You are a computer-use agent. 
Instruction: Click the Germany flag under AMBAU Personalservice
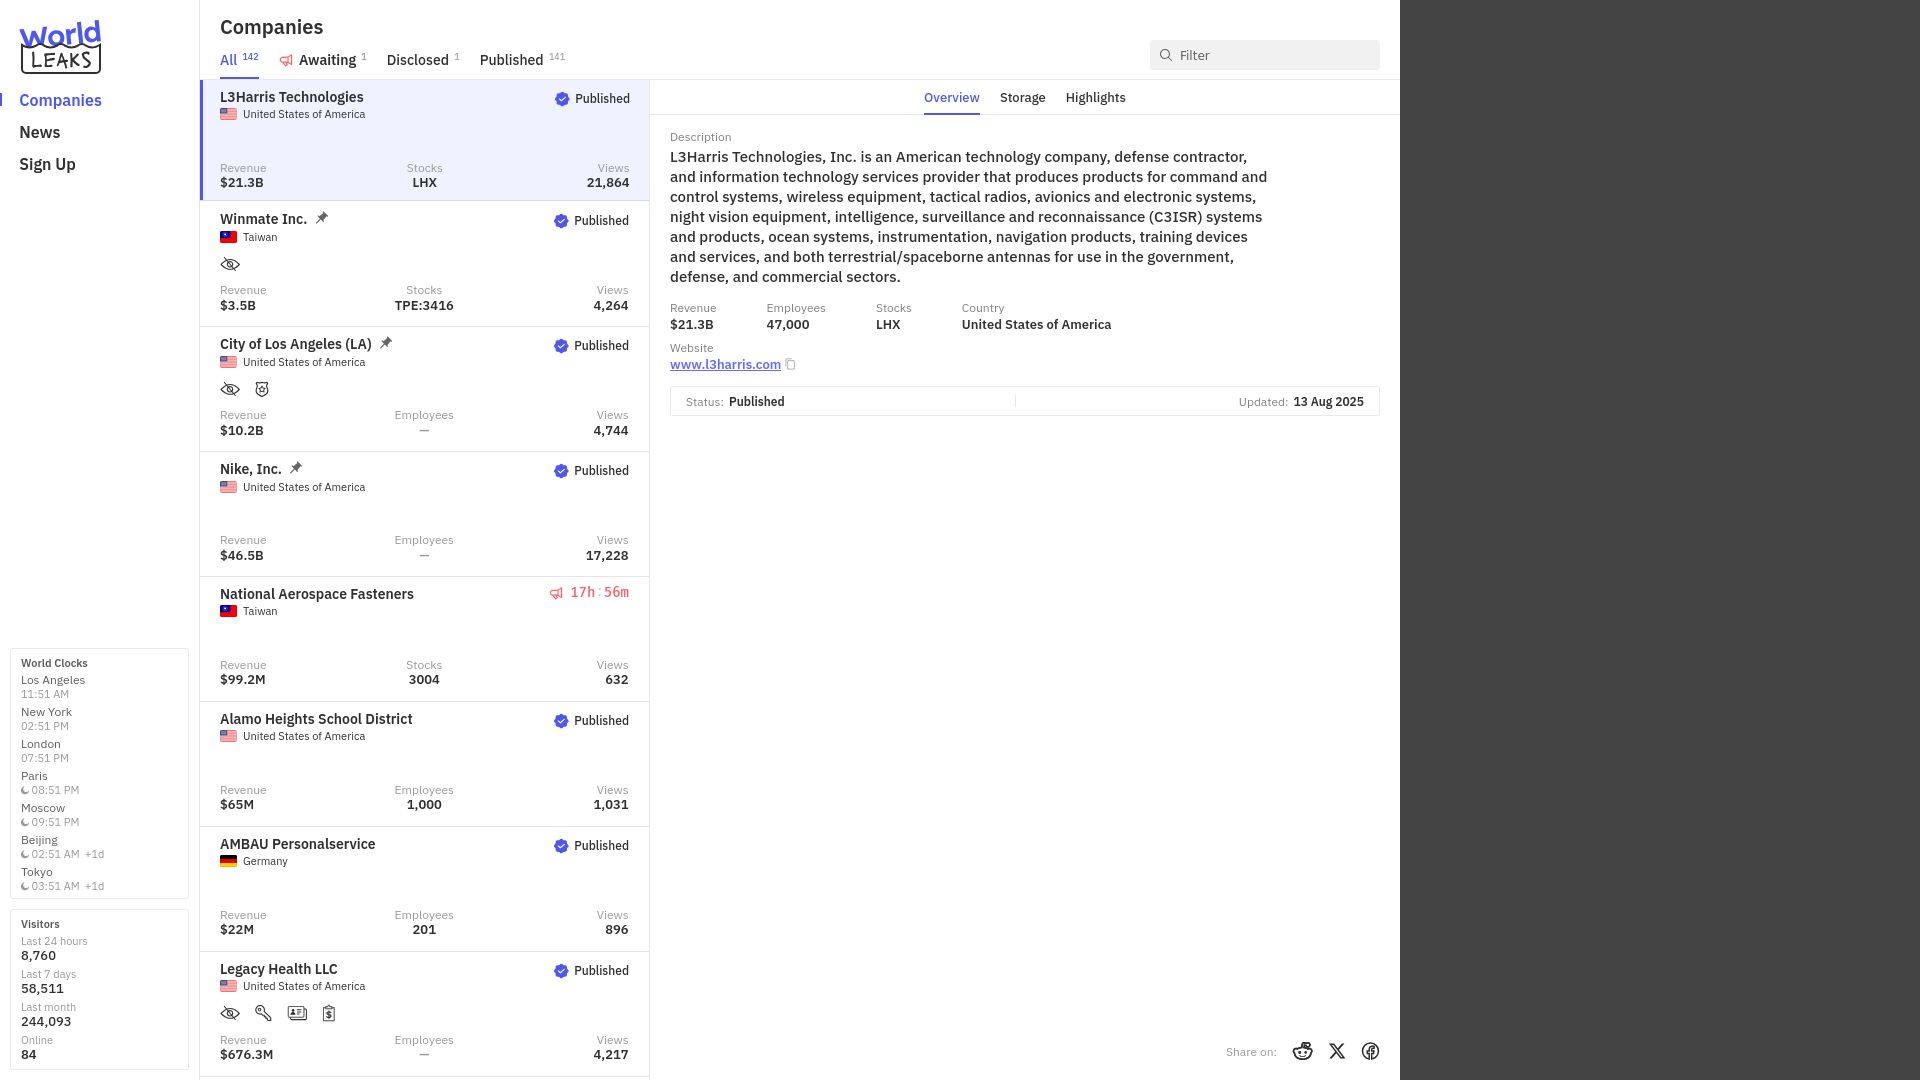(228, 861)
